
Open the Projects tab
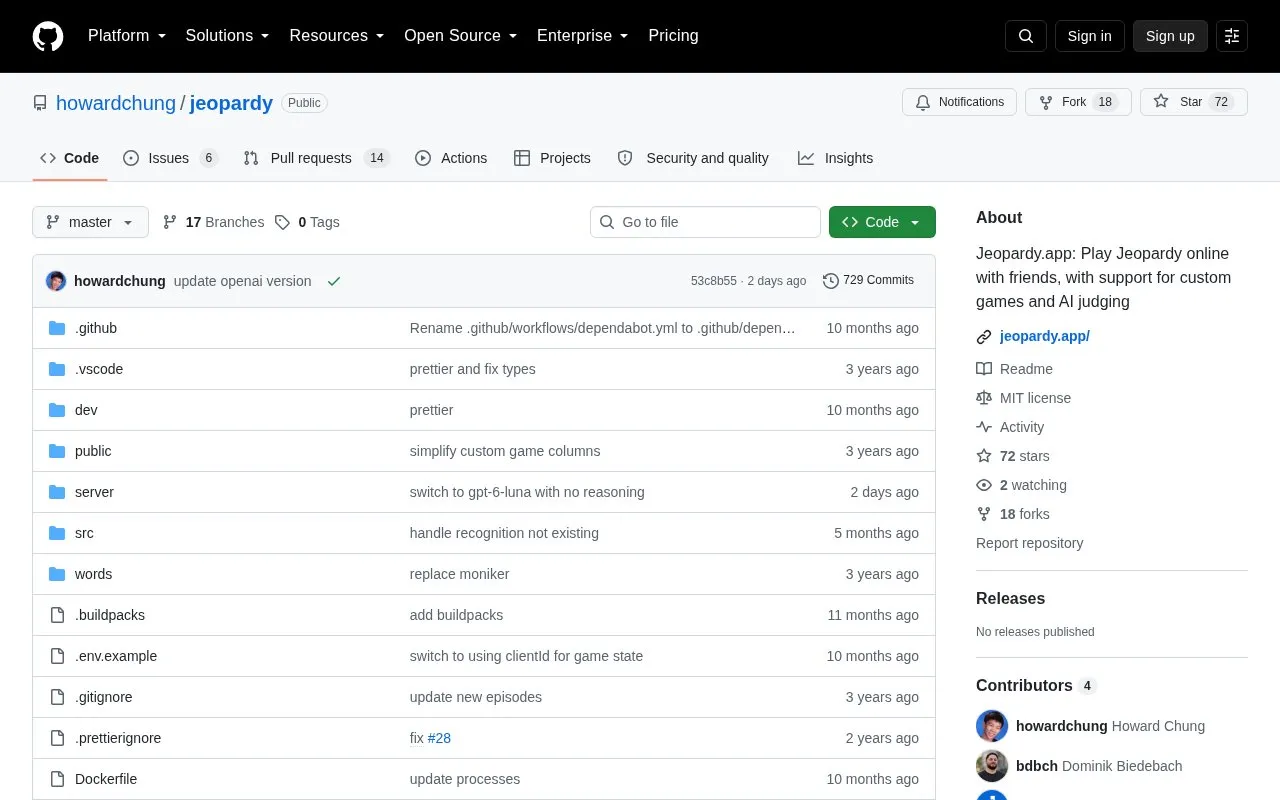coord(552,158)
